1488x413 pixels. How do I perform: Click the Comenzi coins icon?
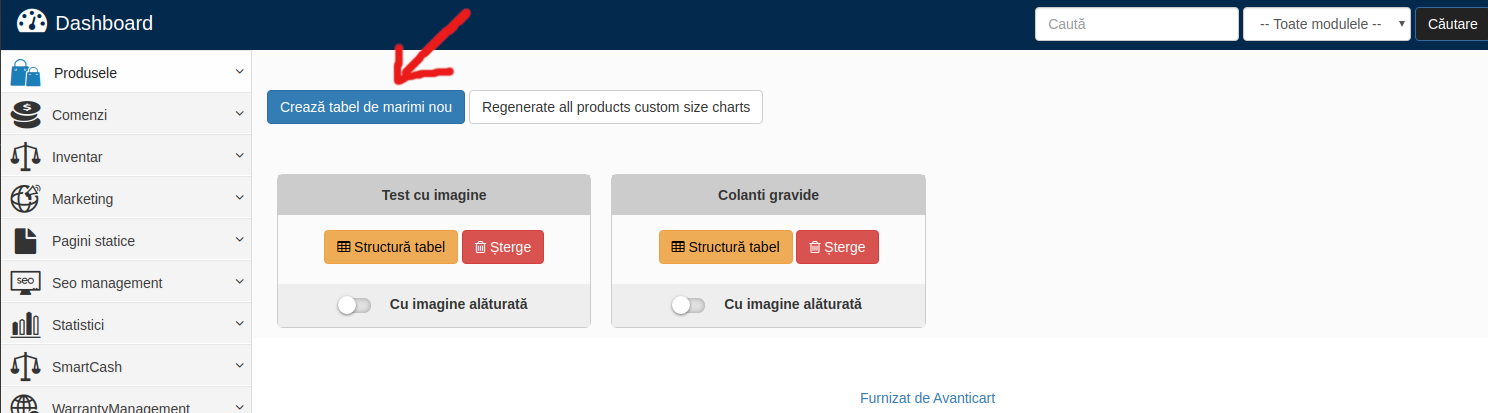26,115
